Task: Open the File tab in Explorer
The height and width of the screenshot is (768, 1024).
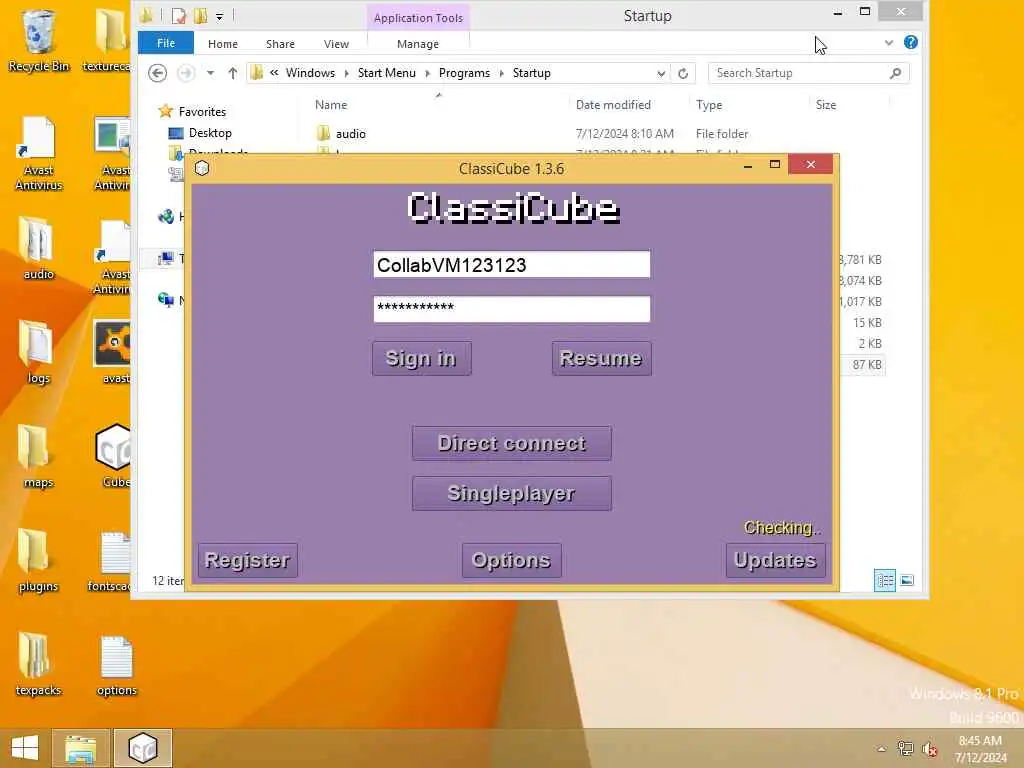Action: point(166,43)
